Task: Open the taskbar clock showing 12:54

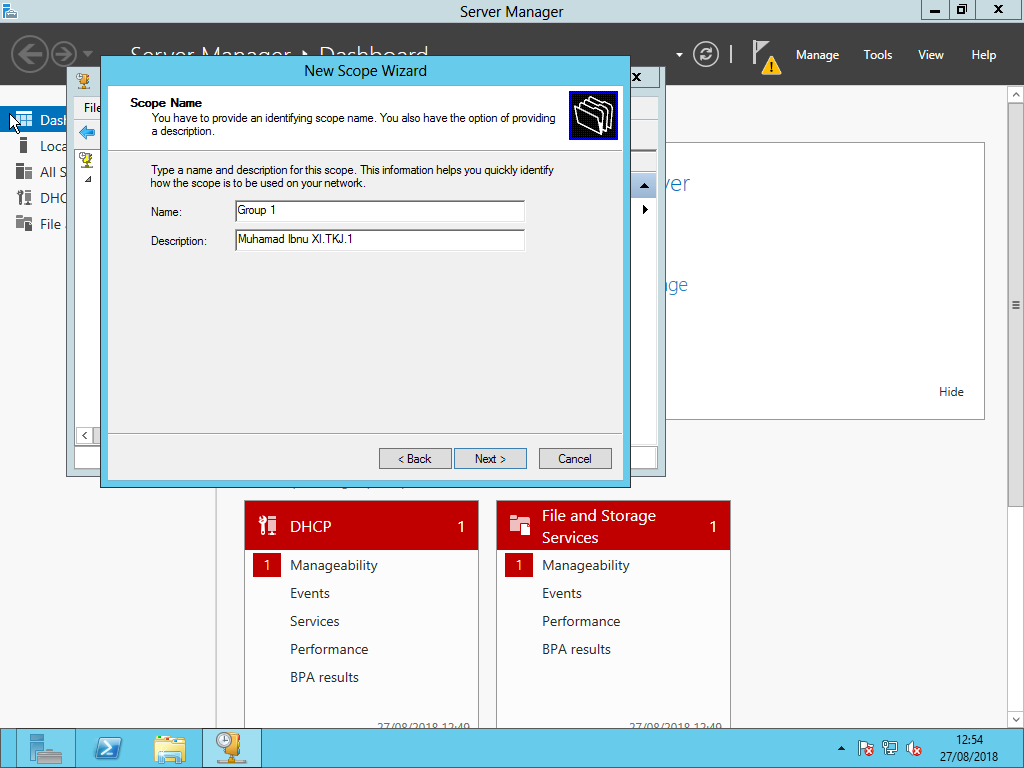Action: [x=969, y=748]
